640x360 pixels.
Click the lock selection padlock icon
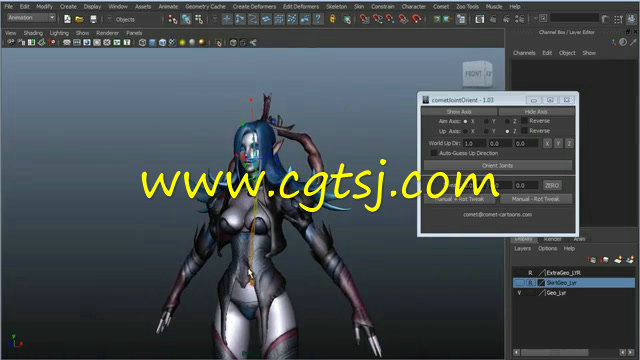[332, 19]
